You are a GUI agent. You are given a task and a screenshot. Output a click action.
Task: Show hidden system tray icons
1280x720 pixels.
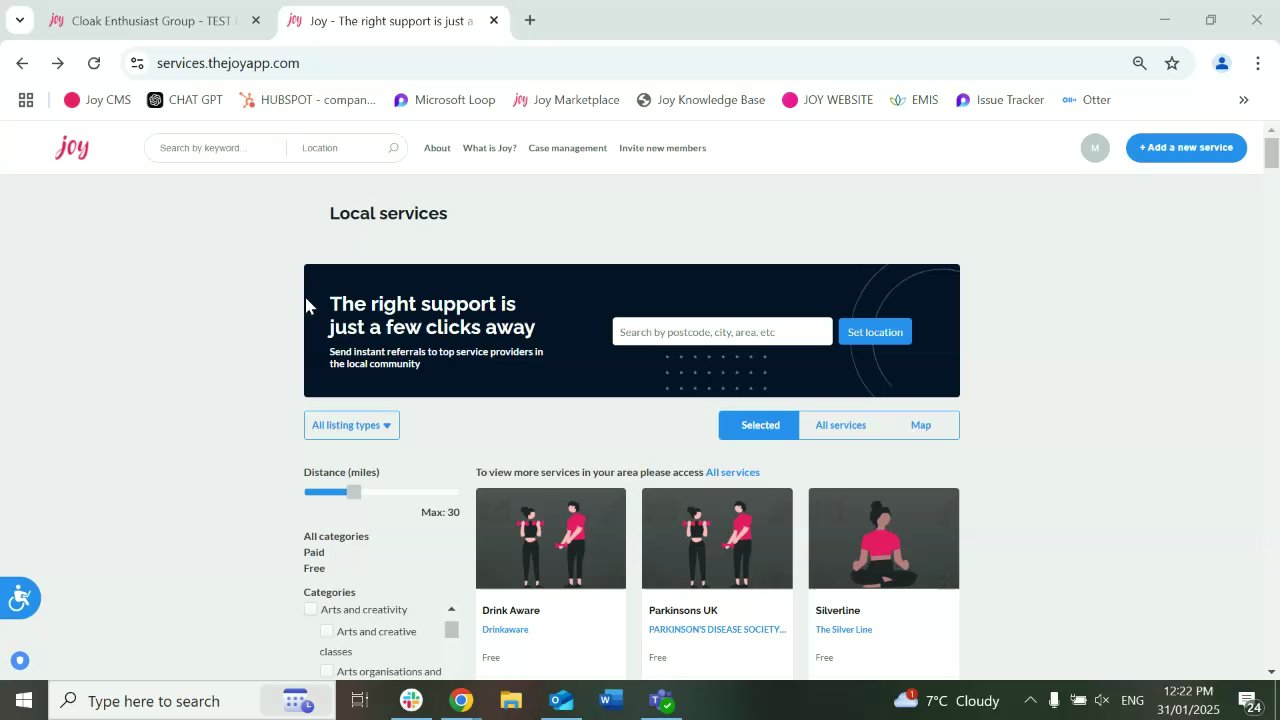coord(1030,700)
